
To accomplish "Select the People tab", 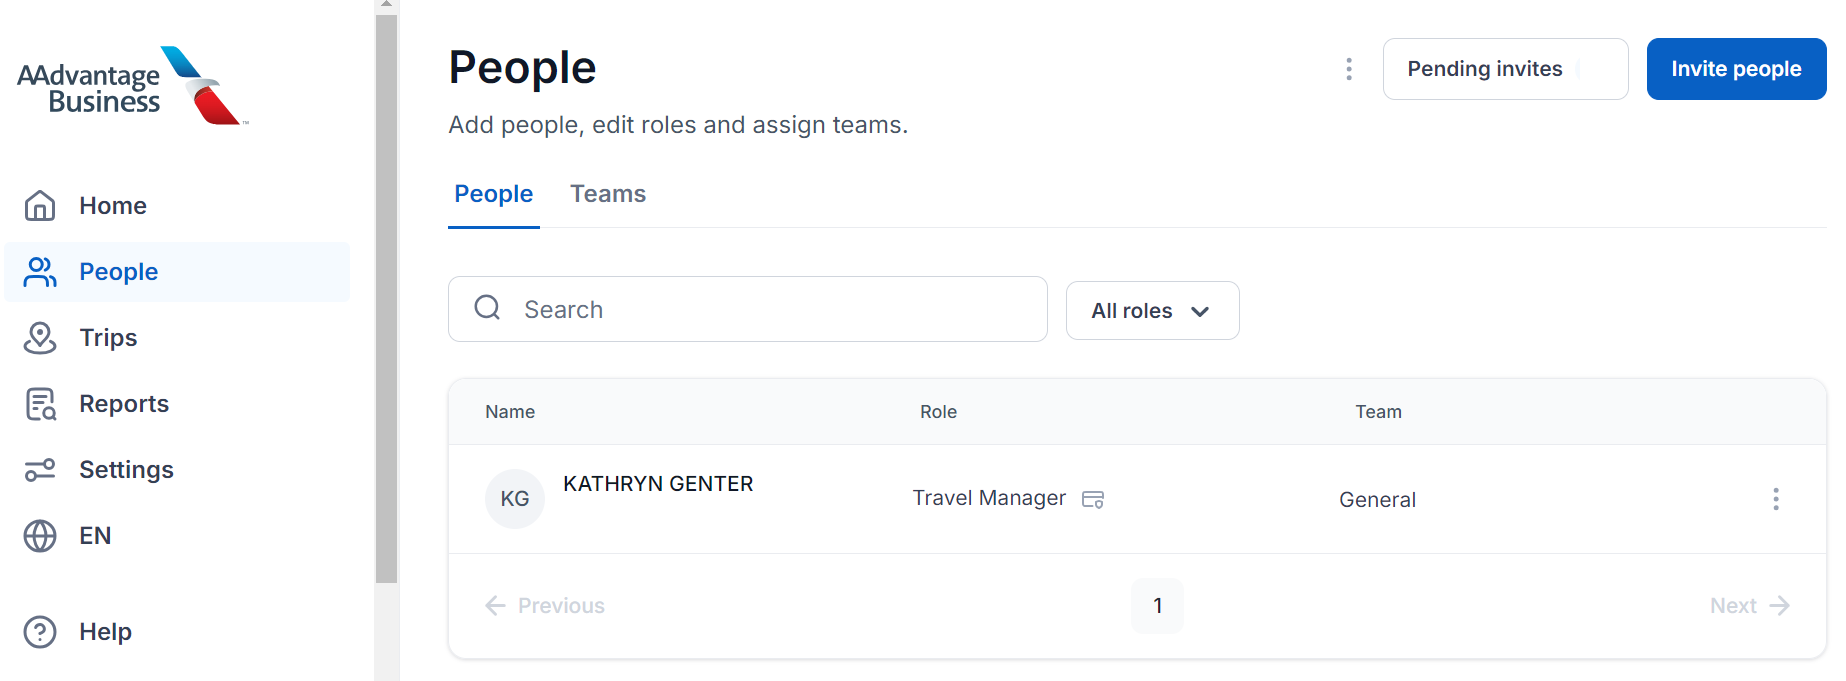I will click(493, 193).
